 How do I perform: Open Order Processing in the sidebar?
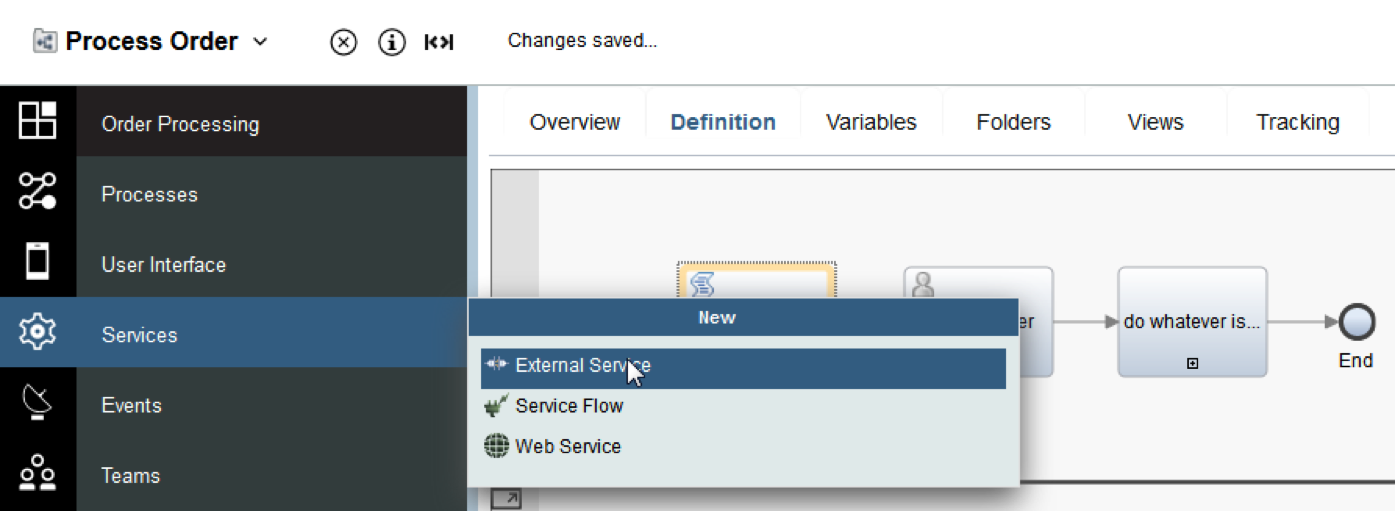click(x=180, y=124)
